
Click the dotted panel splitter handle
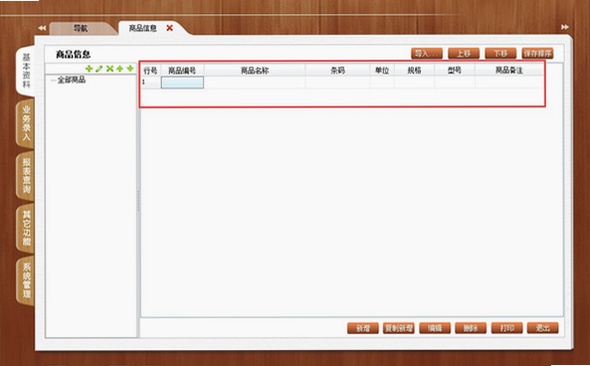(x=138, y=200)
